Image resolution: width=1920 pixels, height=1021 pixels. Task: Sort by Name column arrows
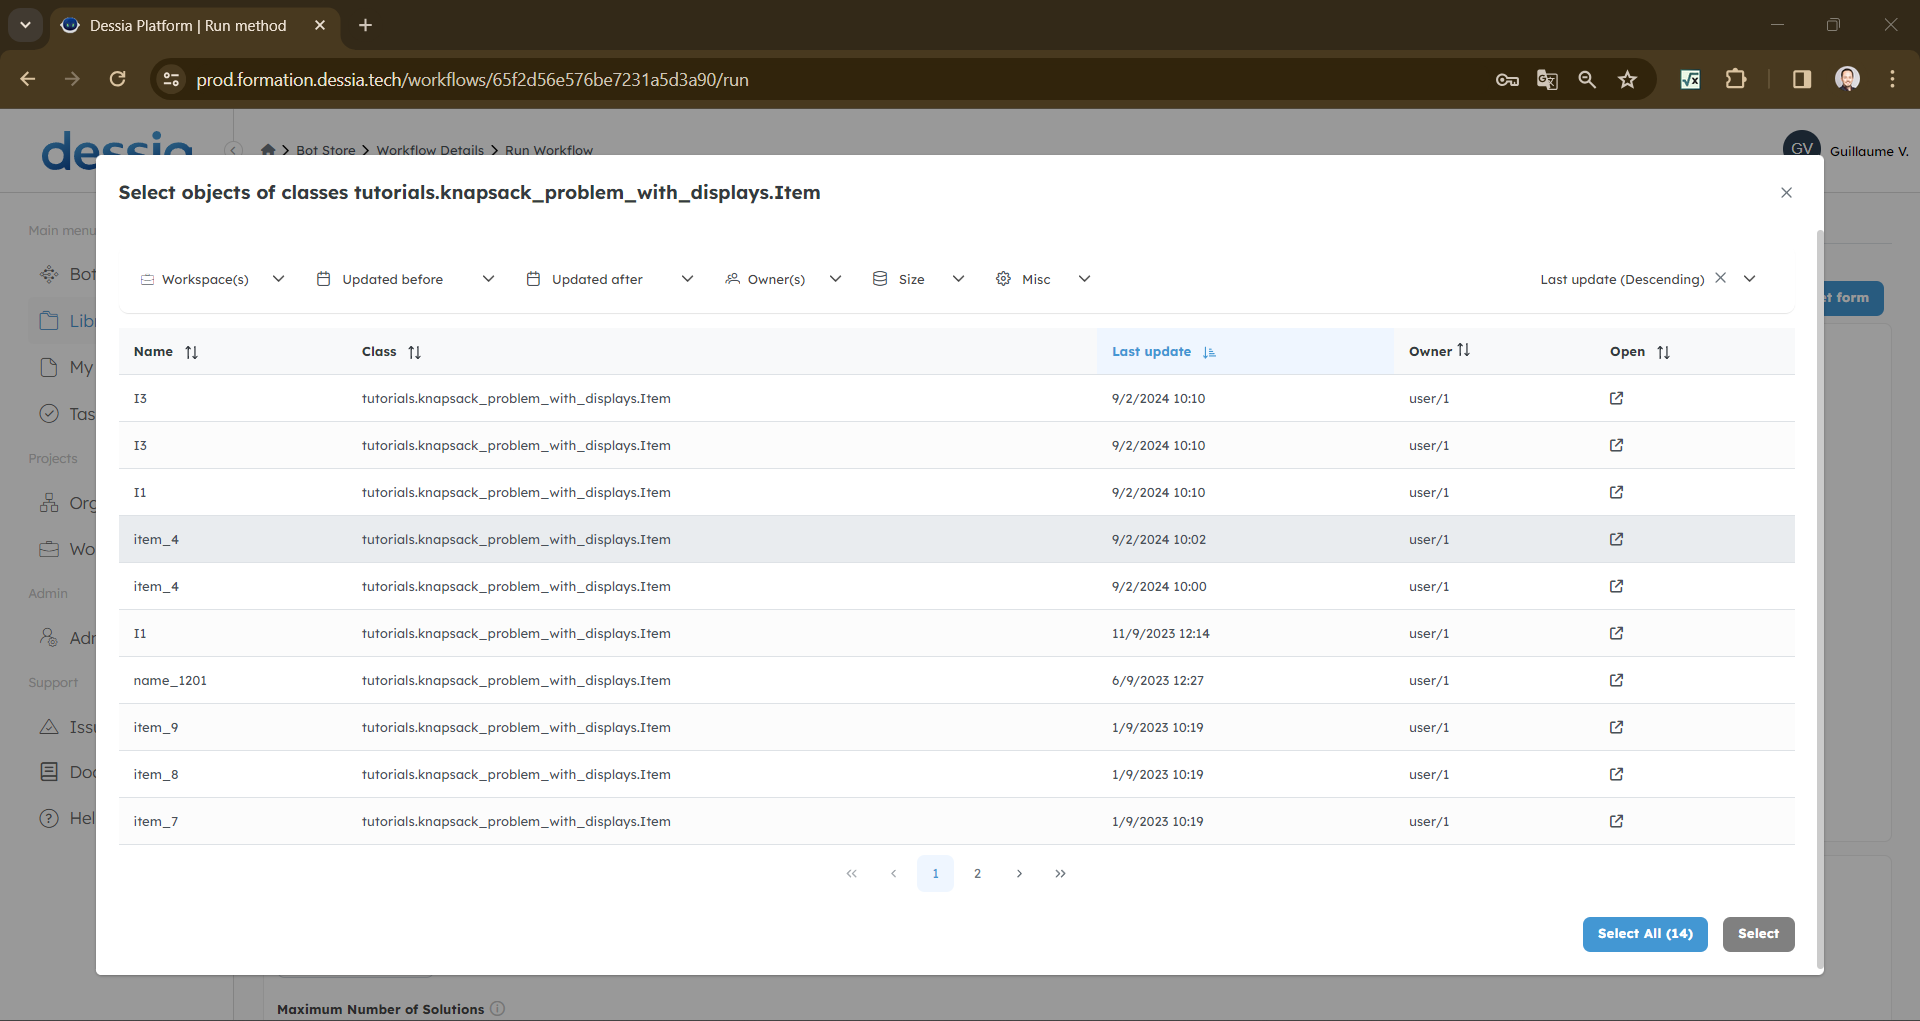click(x=191, y=352)
